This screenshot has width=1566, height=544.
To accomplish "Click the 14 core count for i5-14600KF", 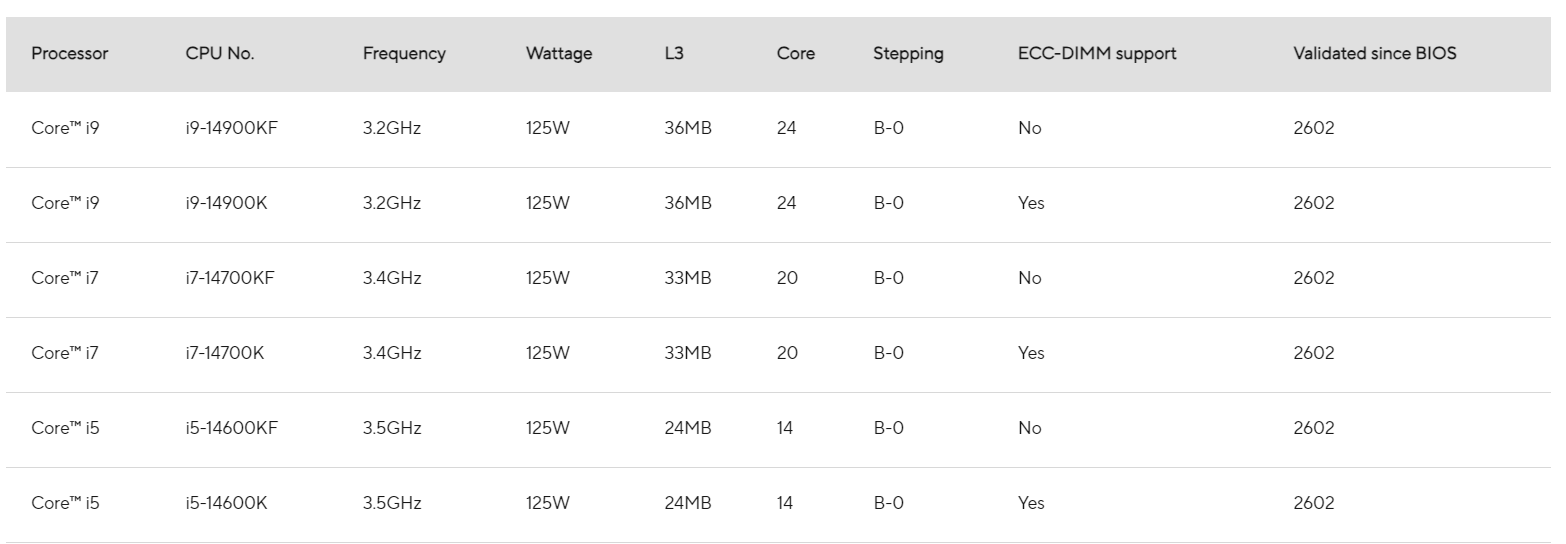I will (x=785, y=428).
